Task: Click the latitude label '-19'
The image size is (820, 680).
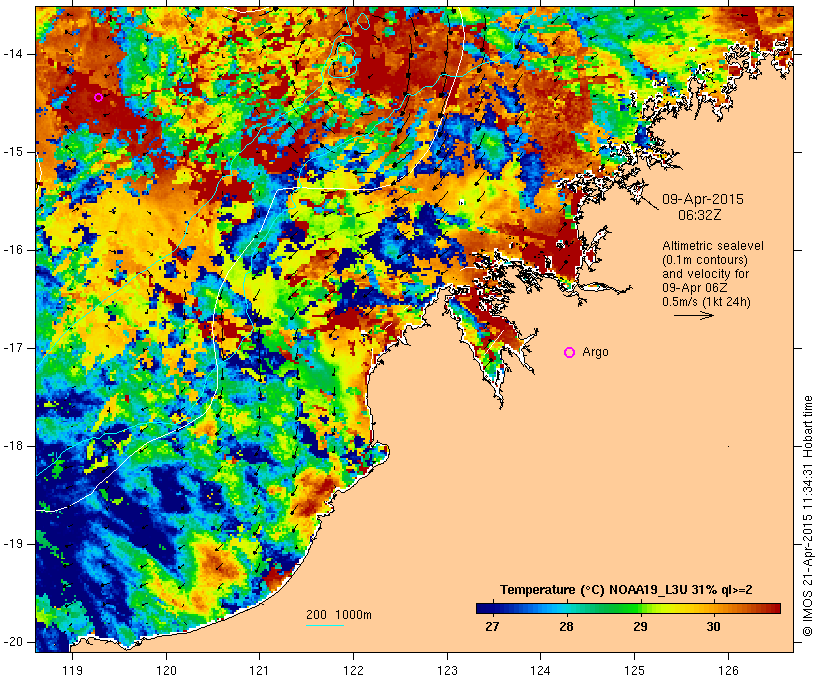Action: click(x=13, y=544)
